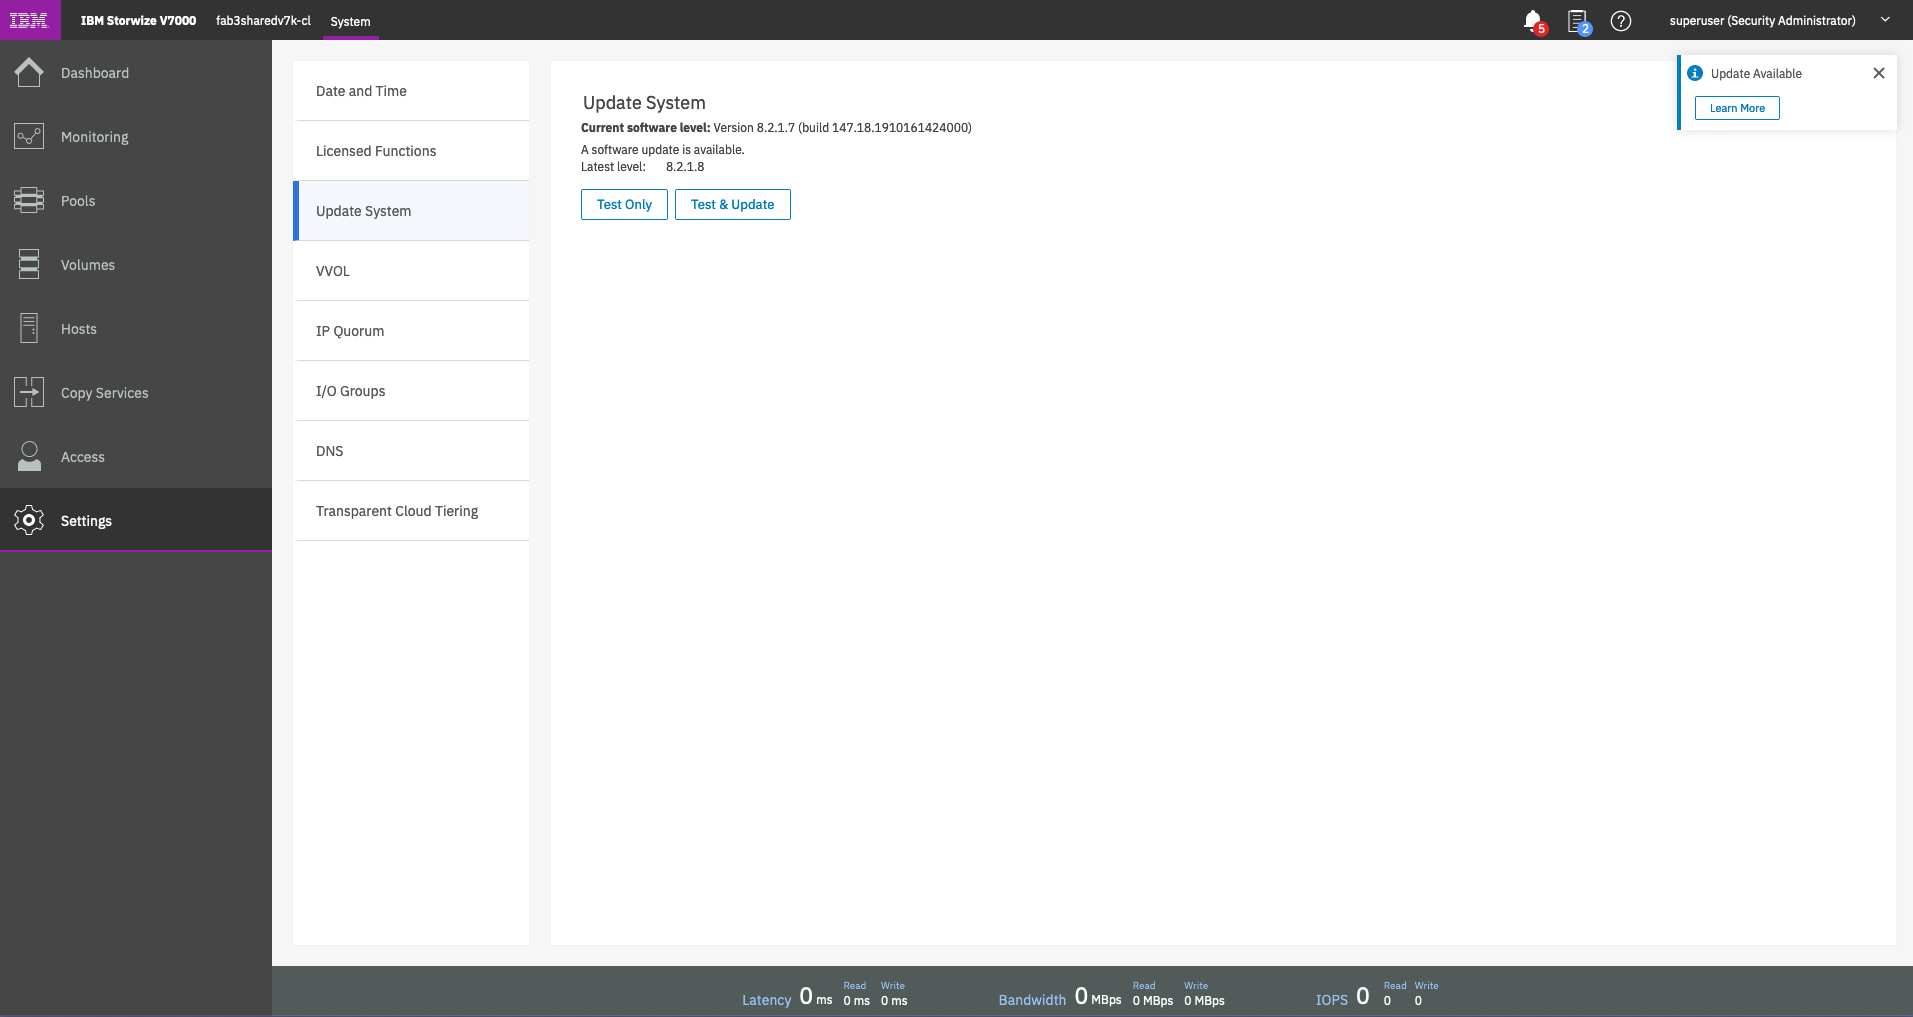This screenshot has height=1017, width=1913.
Task: Expand the superuser account dropdown
Action: 1885,20
